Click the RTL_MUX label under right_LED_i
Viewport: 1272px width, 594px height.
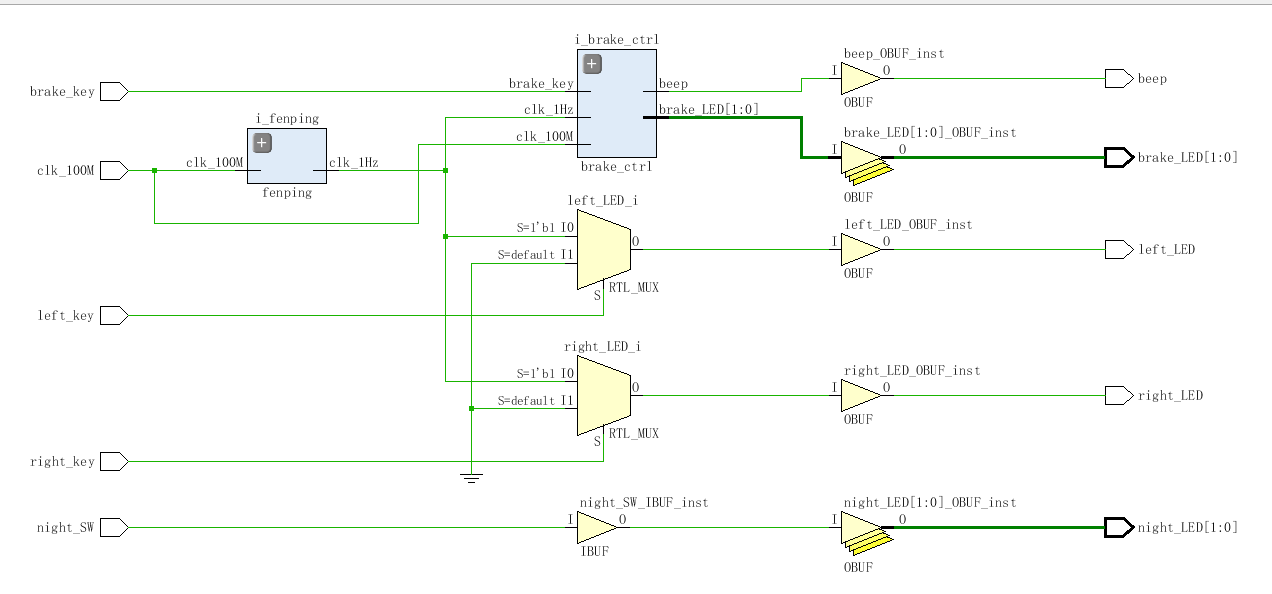(x=634, y=433)
